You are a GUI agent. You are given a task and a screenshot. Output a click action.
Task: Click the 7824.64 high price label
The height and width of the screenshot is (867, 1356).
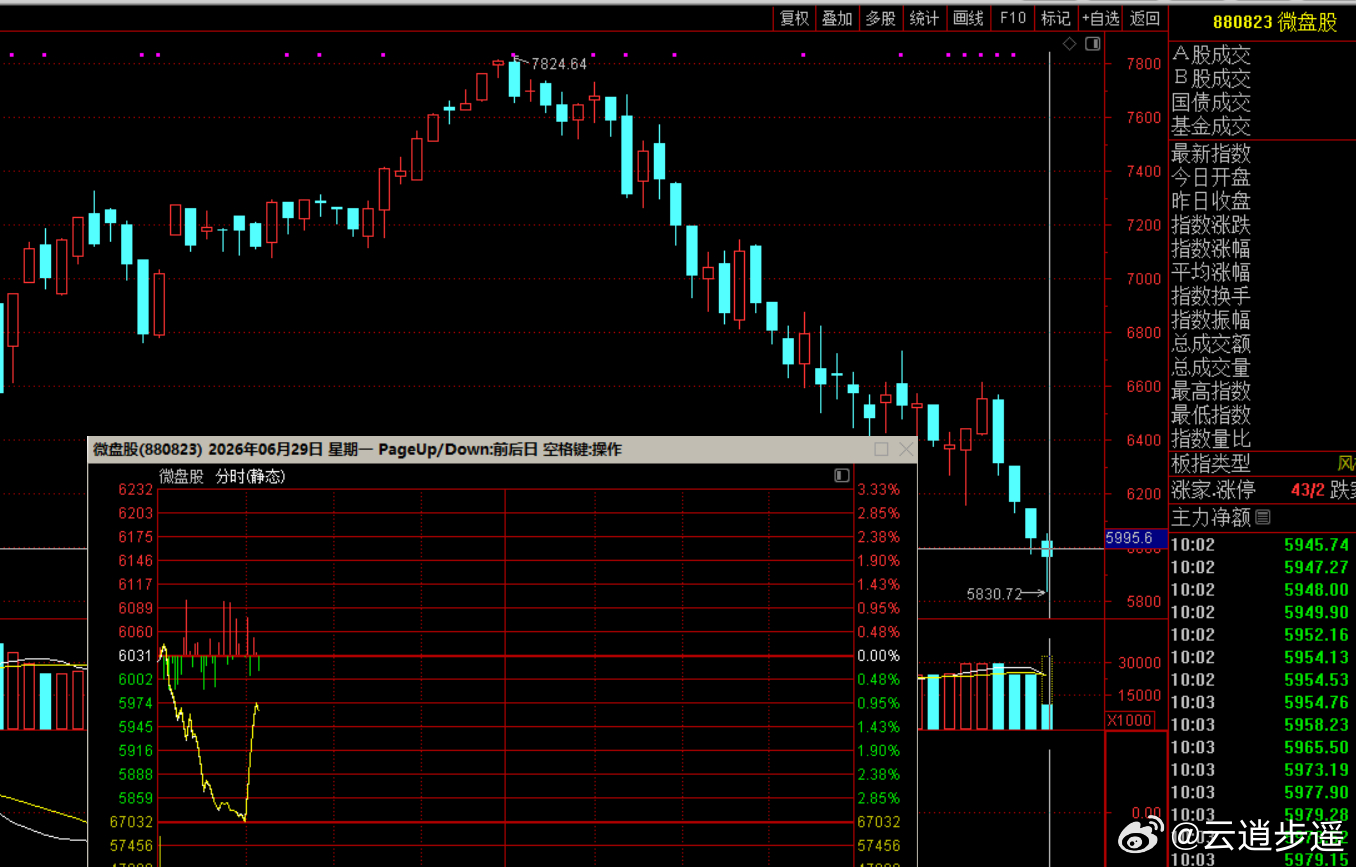(559, 64)
